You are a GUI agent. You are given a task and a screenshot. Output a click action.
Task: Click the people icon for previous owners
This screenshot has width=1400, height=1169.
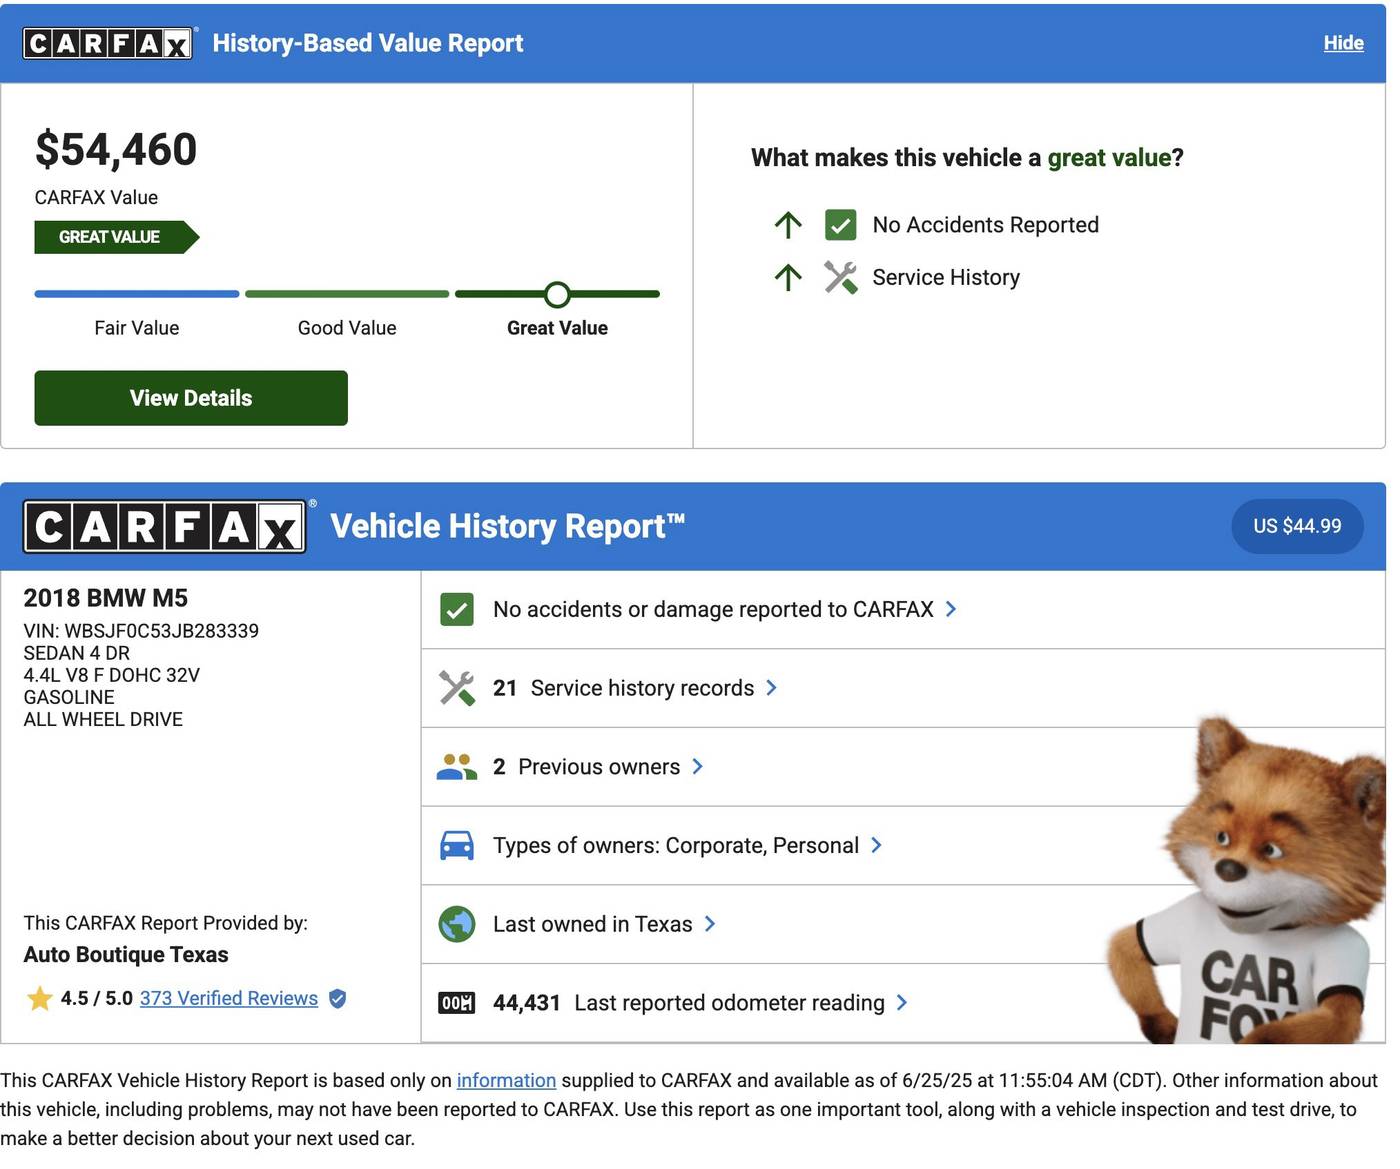(x=457, y=767)
